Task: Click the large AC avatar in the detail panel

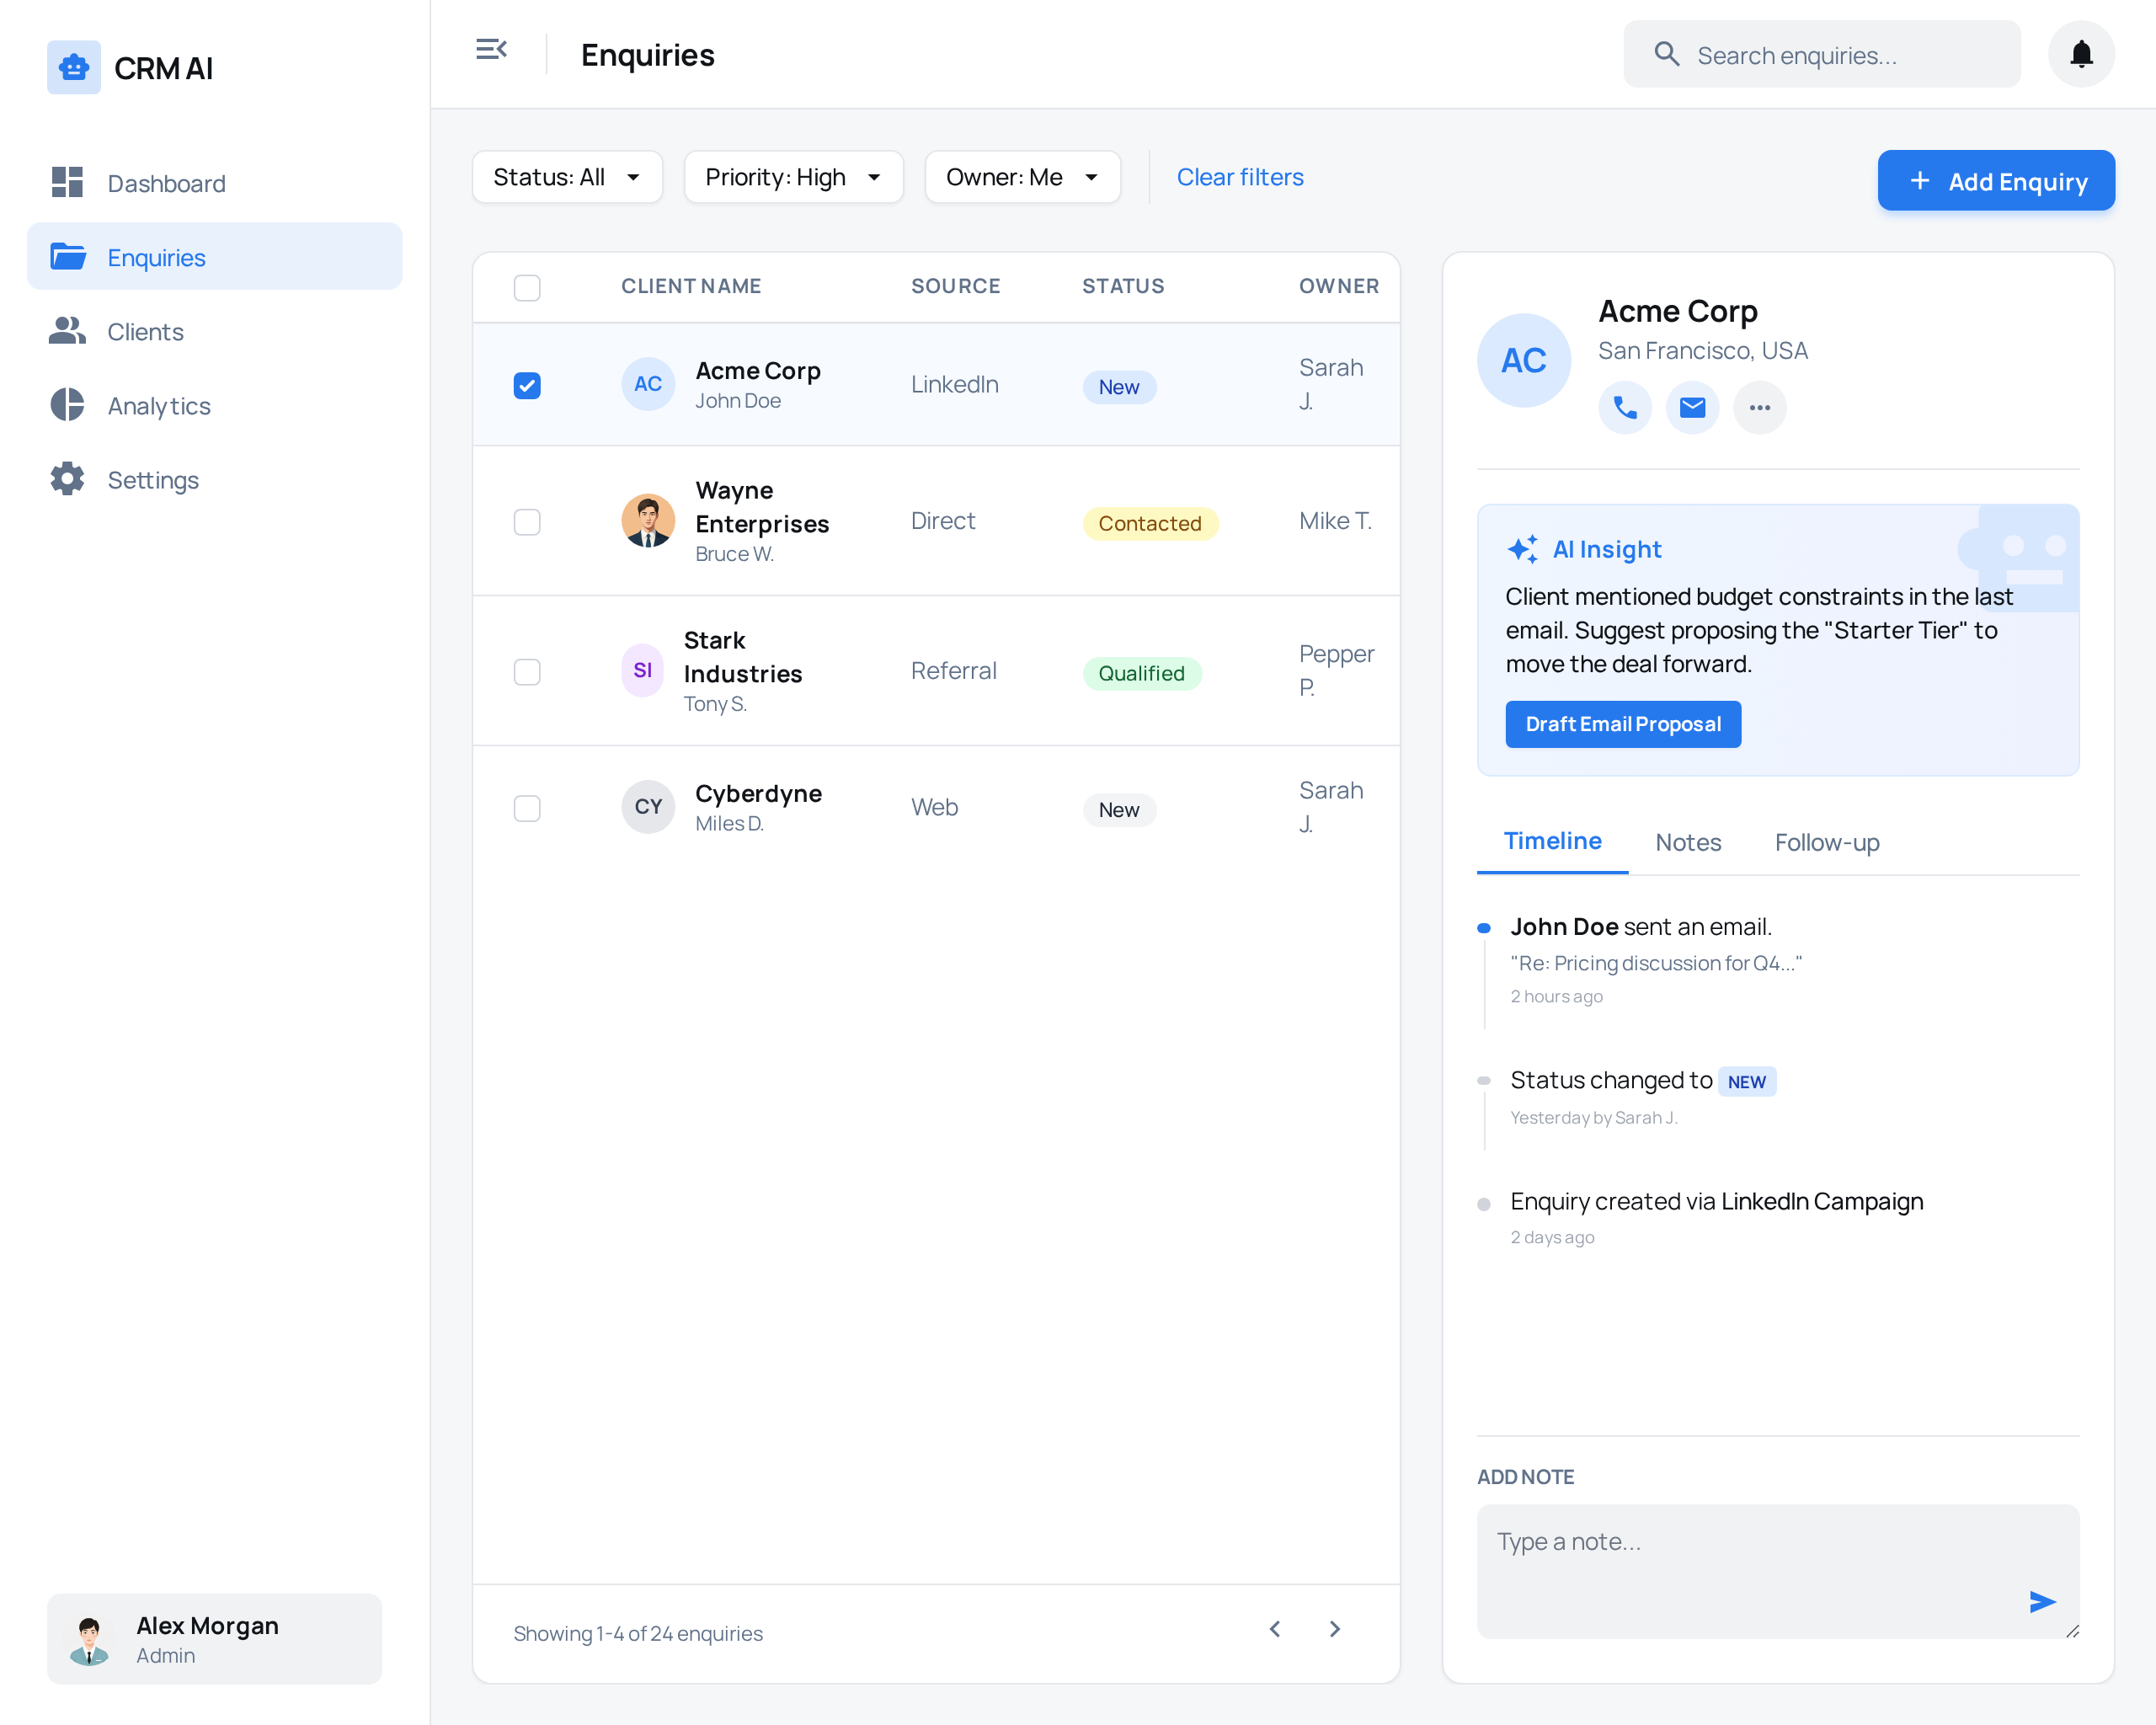Action: click(1524, 361)
